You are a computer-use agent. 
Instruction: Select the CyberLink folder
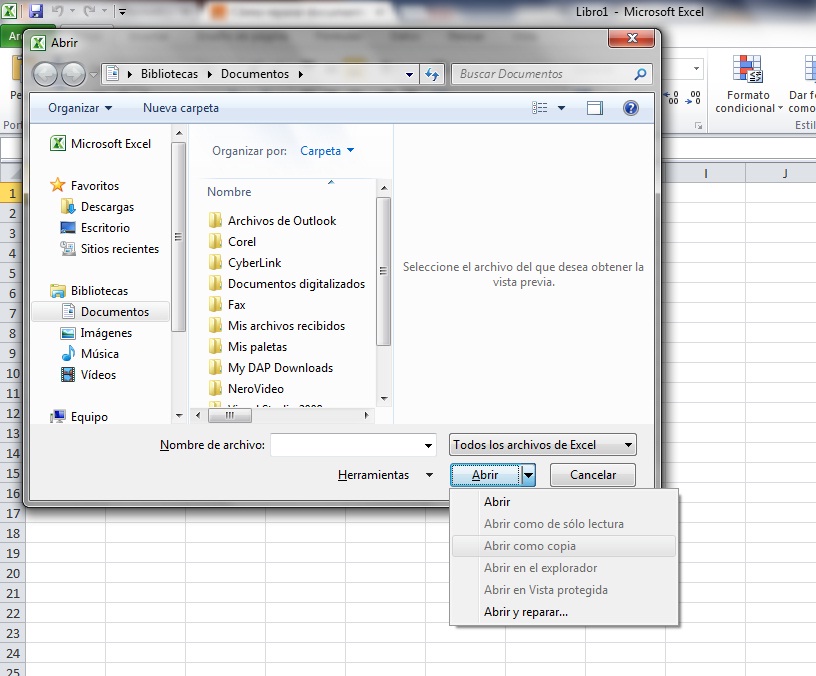tap(245, 263)
